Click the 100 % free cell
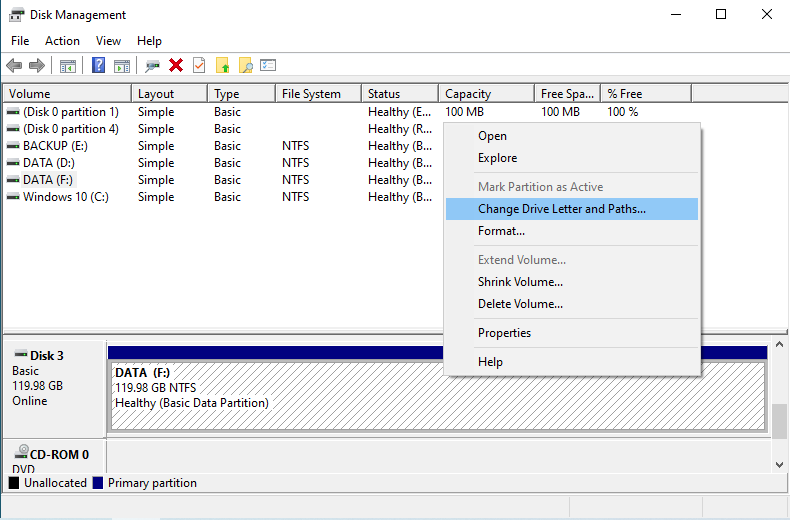 click(622, 112)
